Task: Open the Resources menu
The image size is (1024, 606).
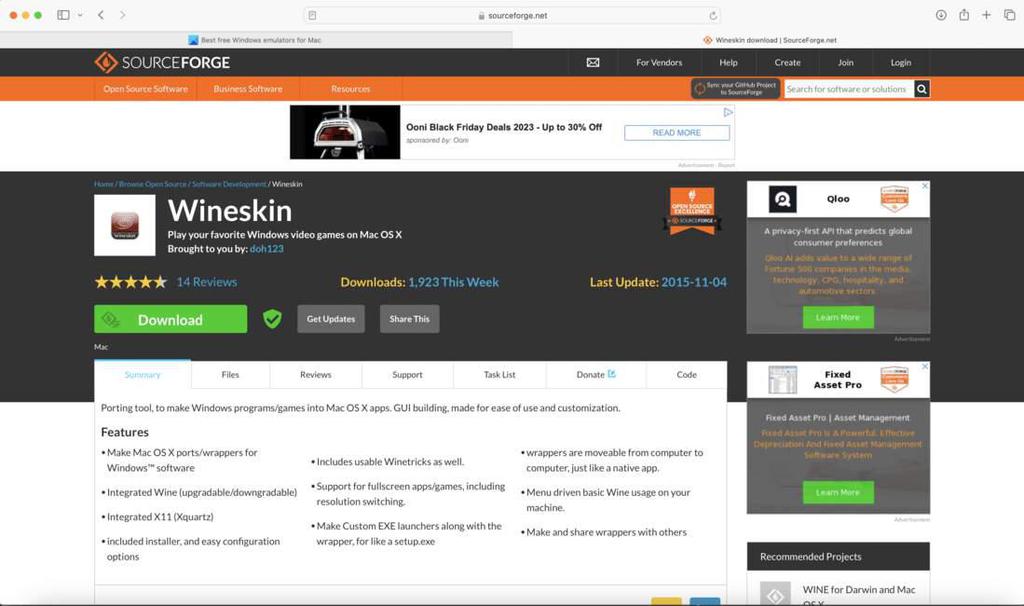Action: pyautogui.click(x=351, y=89)
